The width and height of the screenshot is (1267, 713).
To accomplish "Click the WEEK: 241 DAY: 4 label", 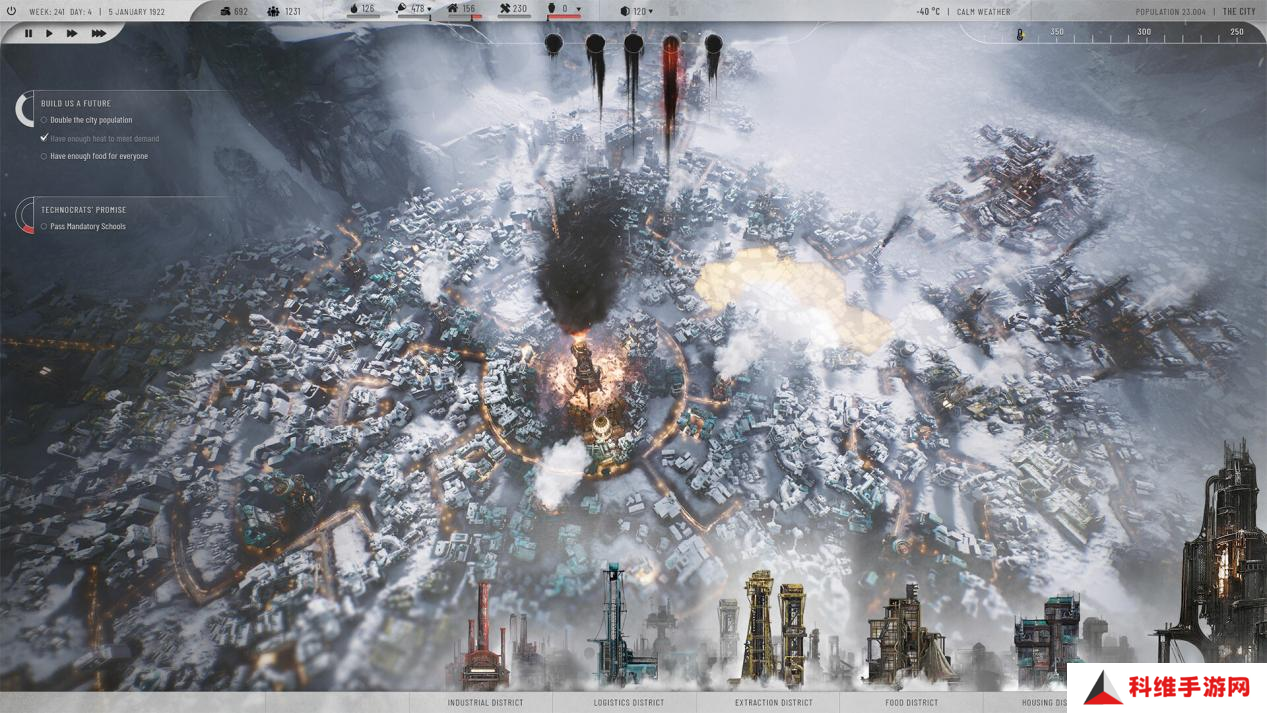I will pyautogui.click(x=60, y=12).
